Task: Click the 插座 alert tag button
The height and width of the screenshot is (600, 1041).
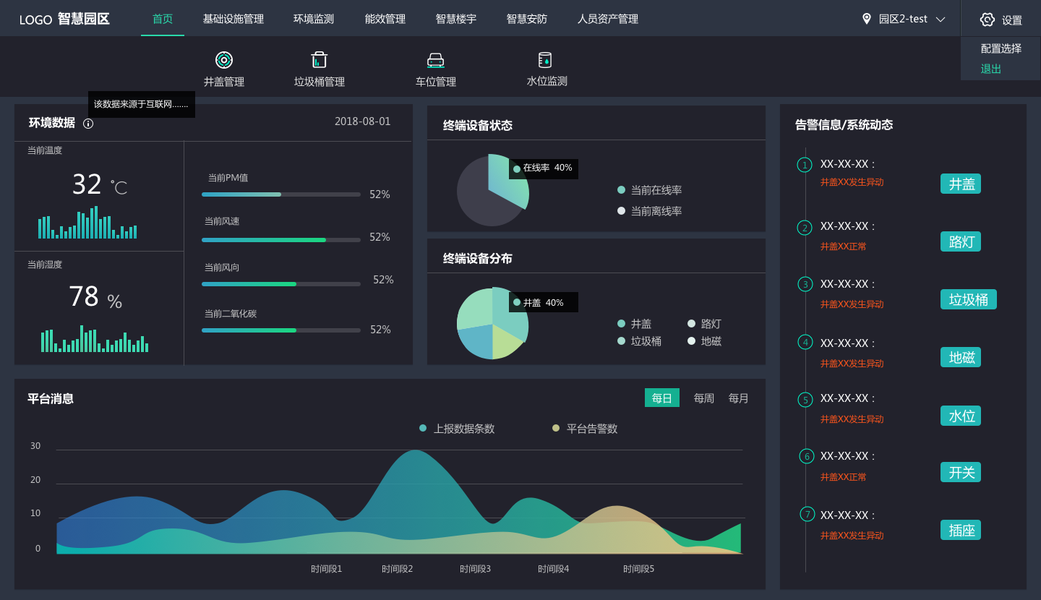Action: click(961, 530)
